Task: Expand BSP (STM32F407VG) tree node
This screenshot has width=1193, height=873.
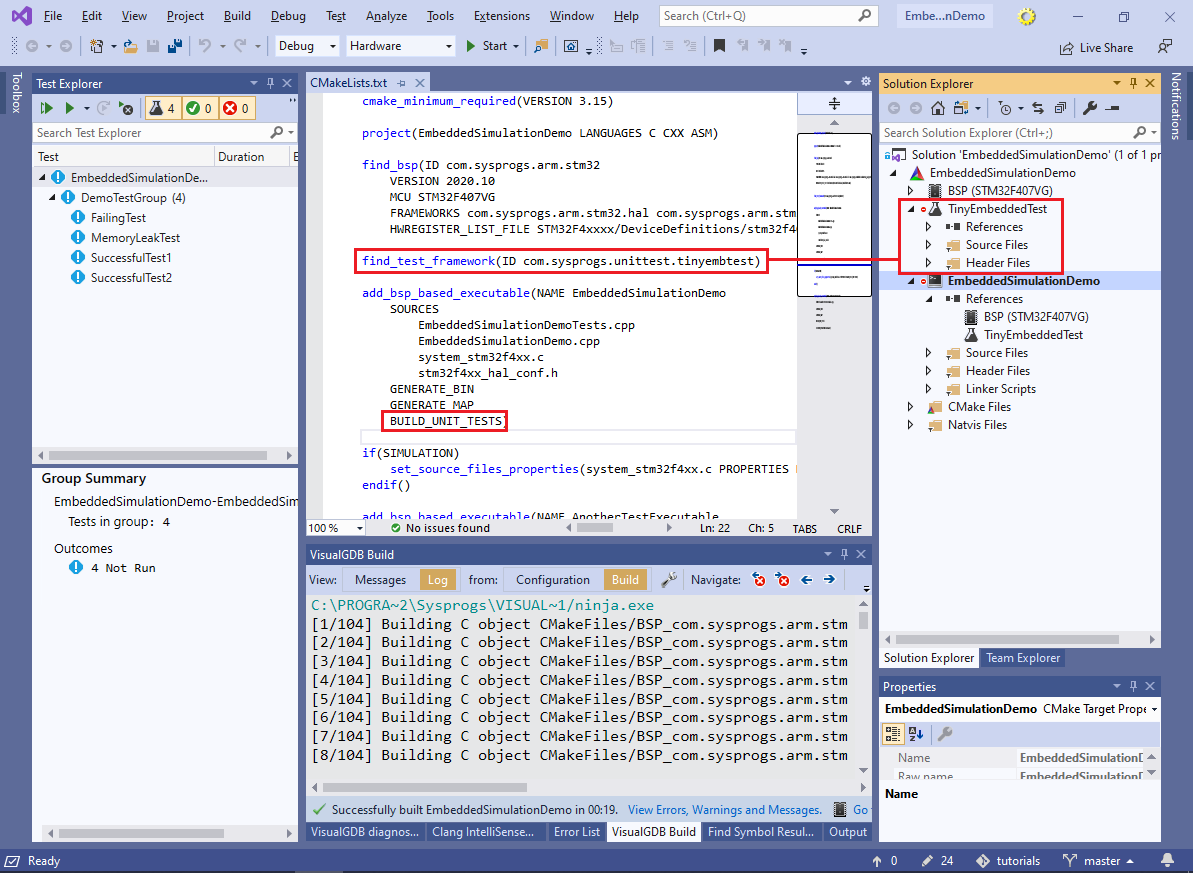Action: 911,190
